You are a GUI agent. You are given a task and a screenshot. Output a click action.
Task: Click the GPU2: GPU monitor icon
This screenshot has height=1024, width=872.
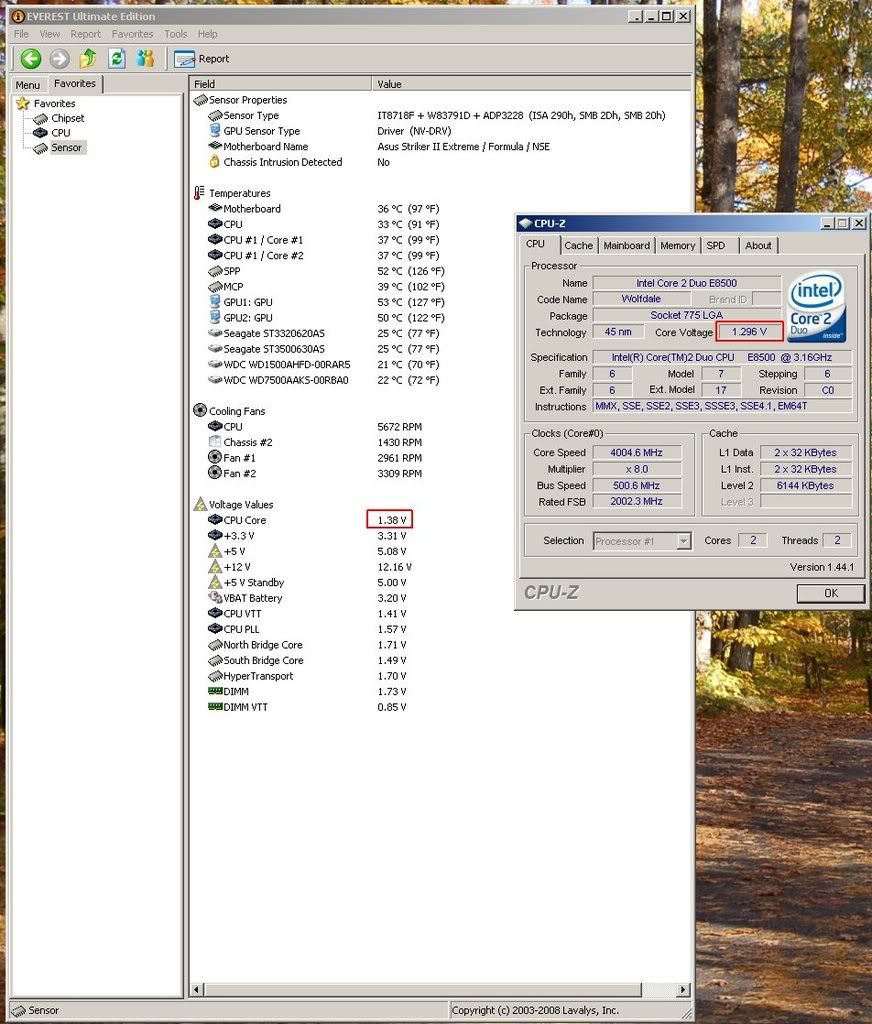(x=215, y=317)
